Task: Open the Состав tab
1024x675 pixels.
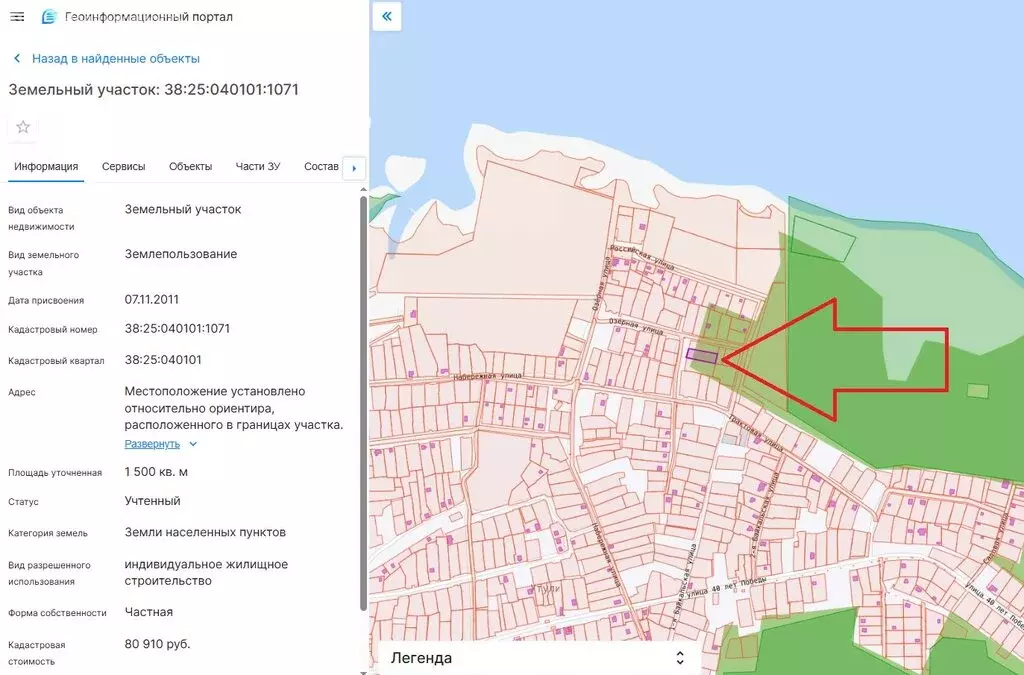Action: (321, 166)
